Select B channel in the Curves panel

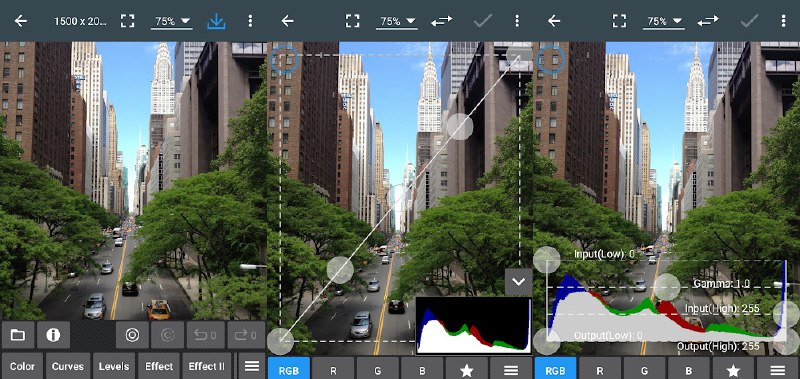(x=422, y=371)
